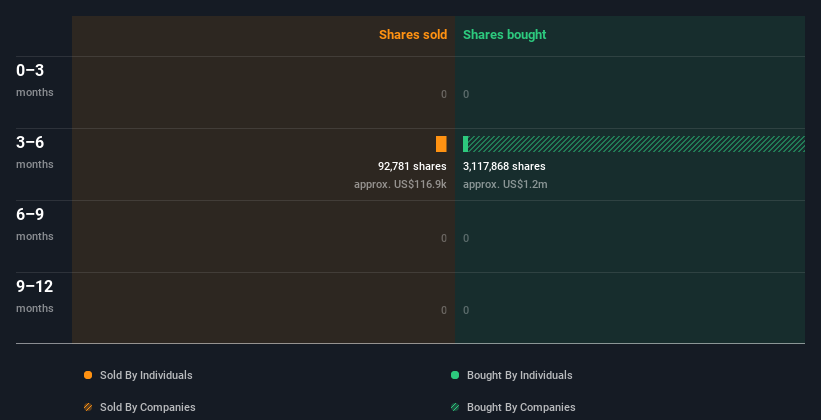Click the striped Bought By Companies legend icon

pos(455,407)
